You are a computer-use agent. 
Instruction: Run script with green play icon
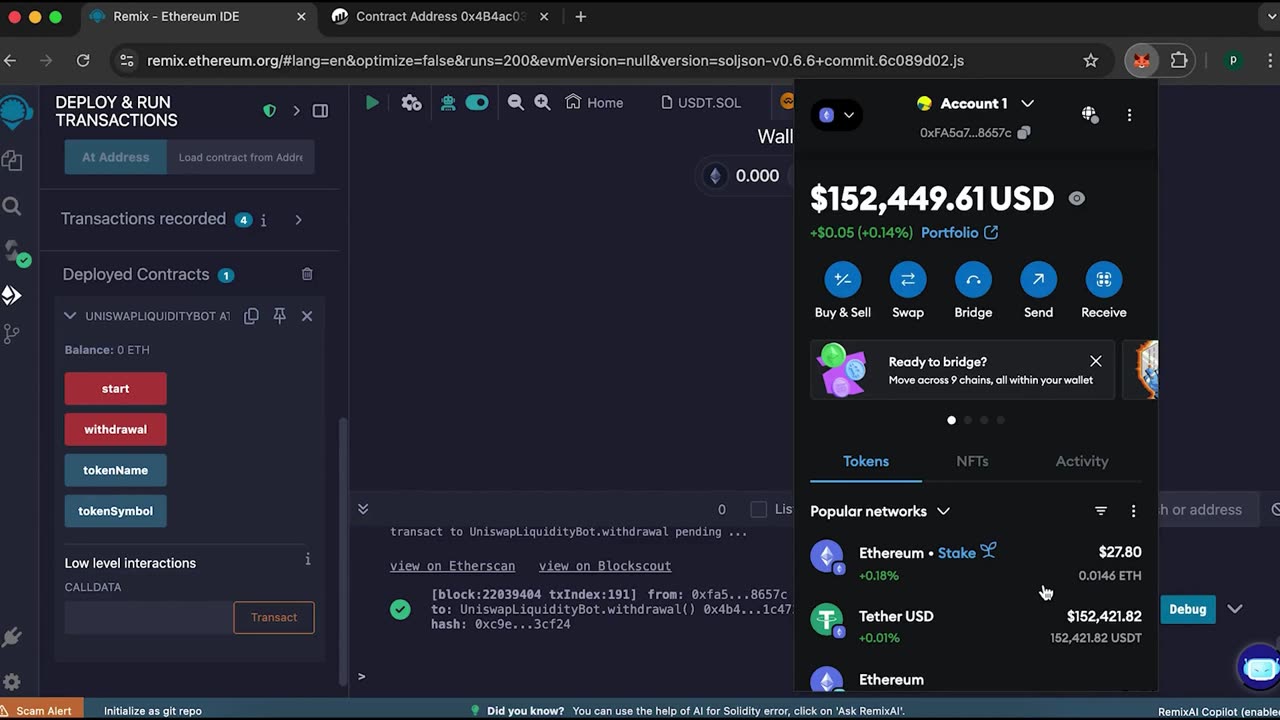point(372,102)
